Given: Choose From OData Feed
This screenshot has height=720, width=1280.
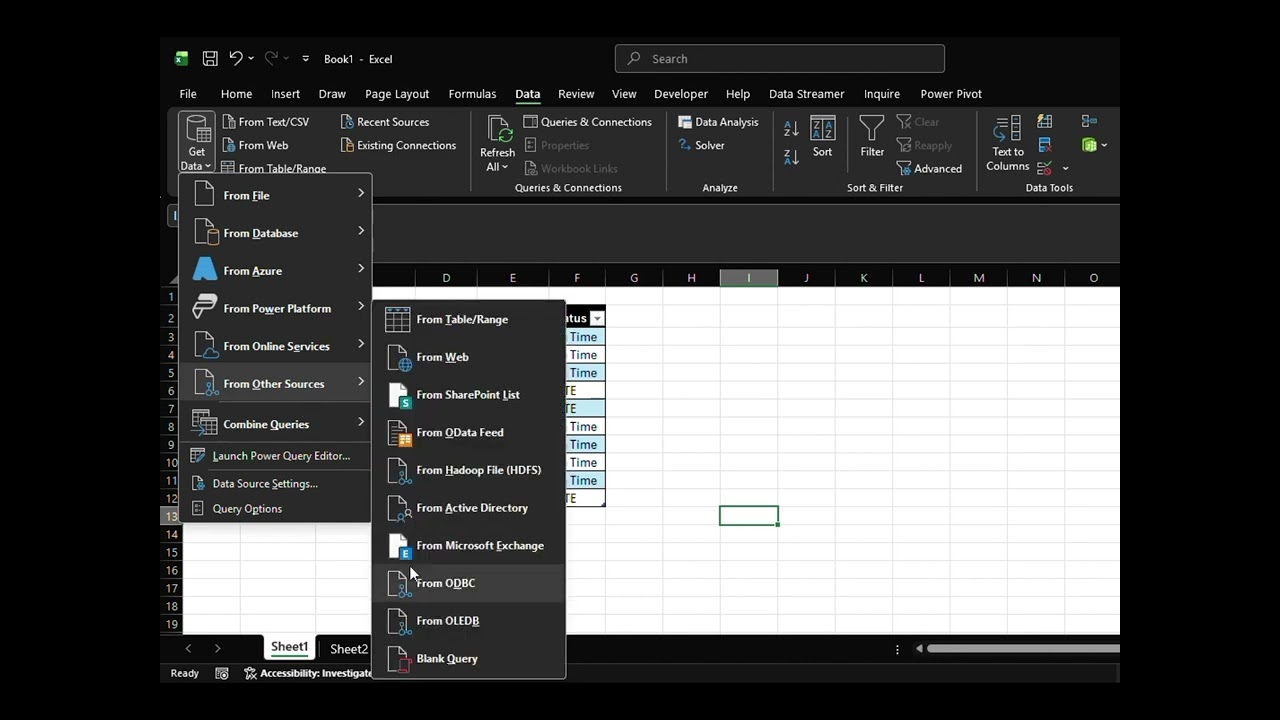Looking at the screenshot, I should tap(469, 432).
